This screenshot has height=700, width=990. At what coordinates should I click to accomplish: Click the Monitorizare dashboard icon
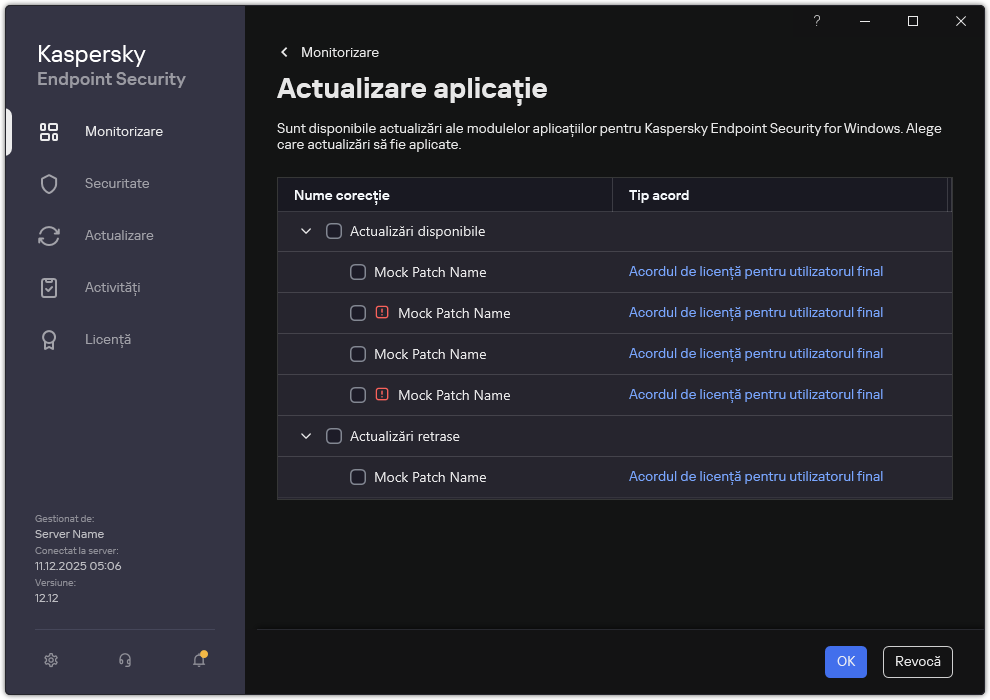click(x=49, y=131)
